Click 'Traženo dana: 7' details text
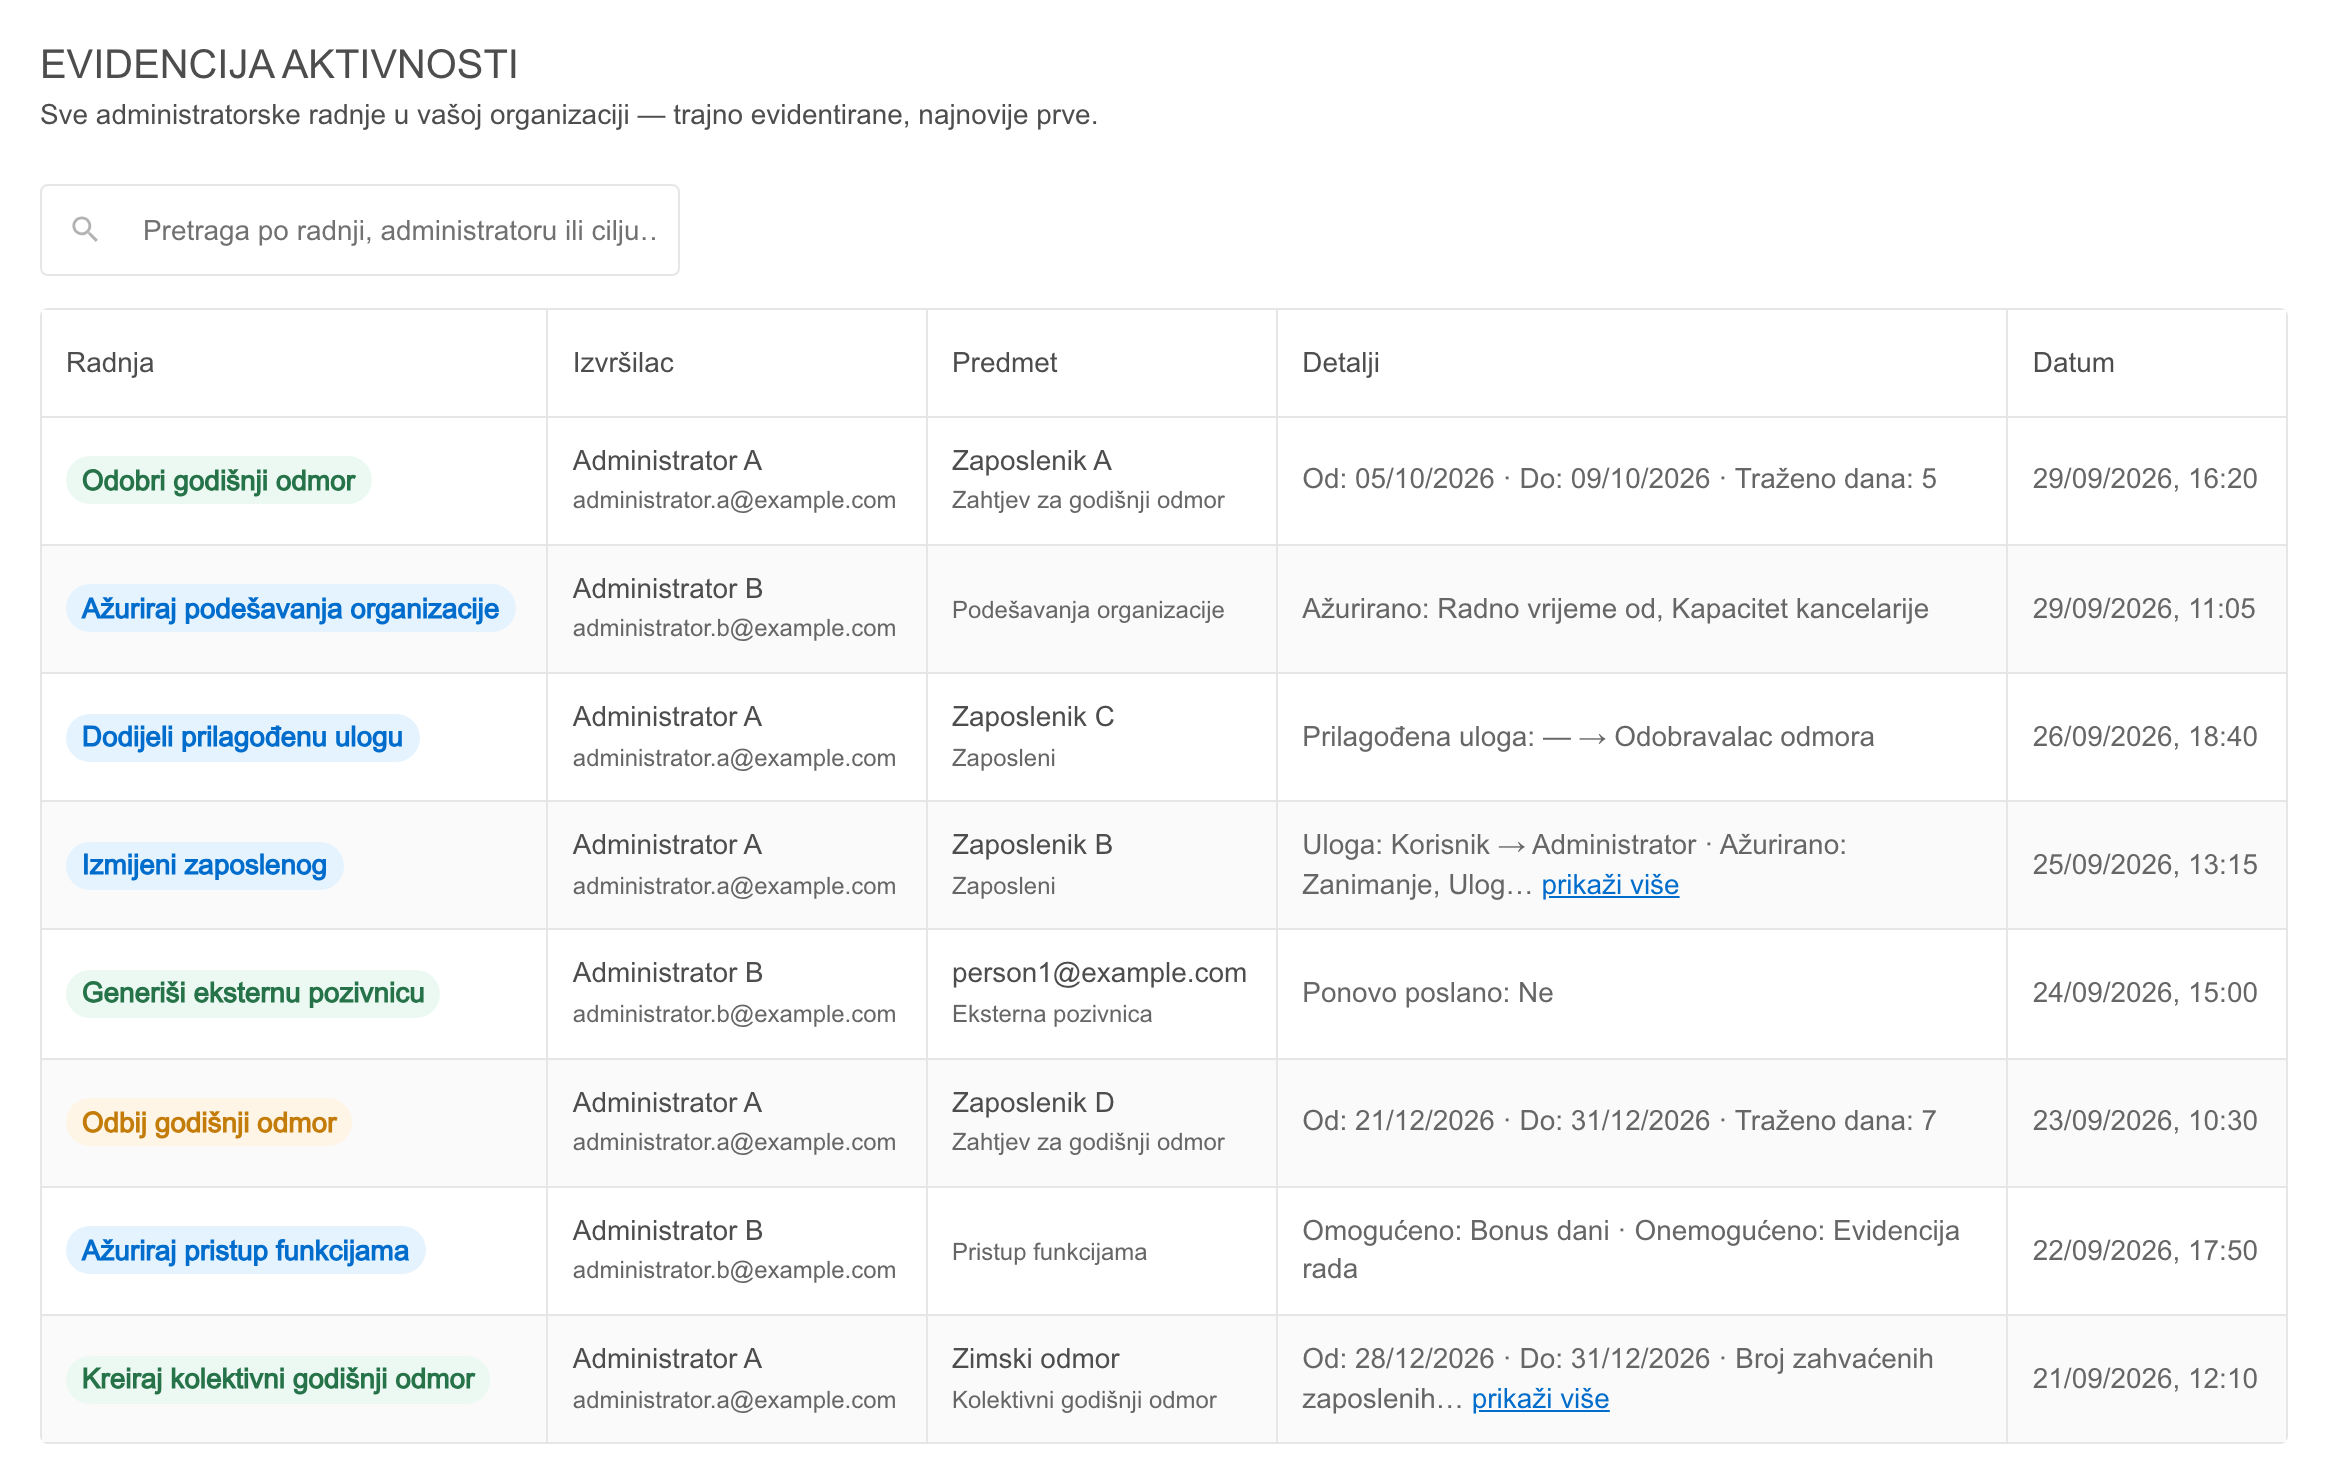2328x1484 pixels. 1835,1121
